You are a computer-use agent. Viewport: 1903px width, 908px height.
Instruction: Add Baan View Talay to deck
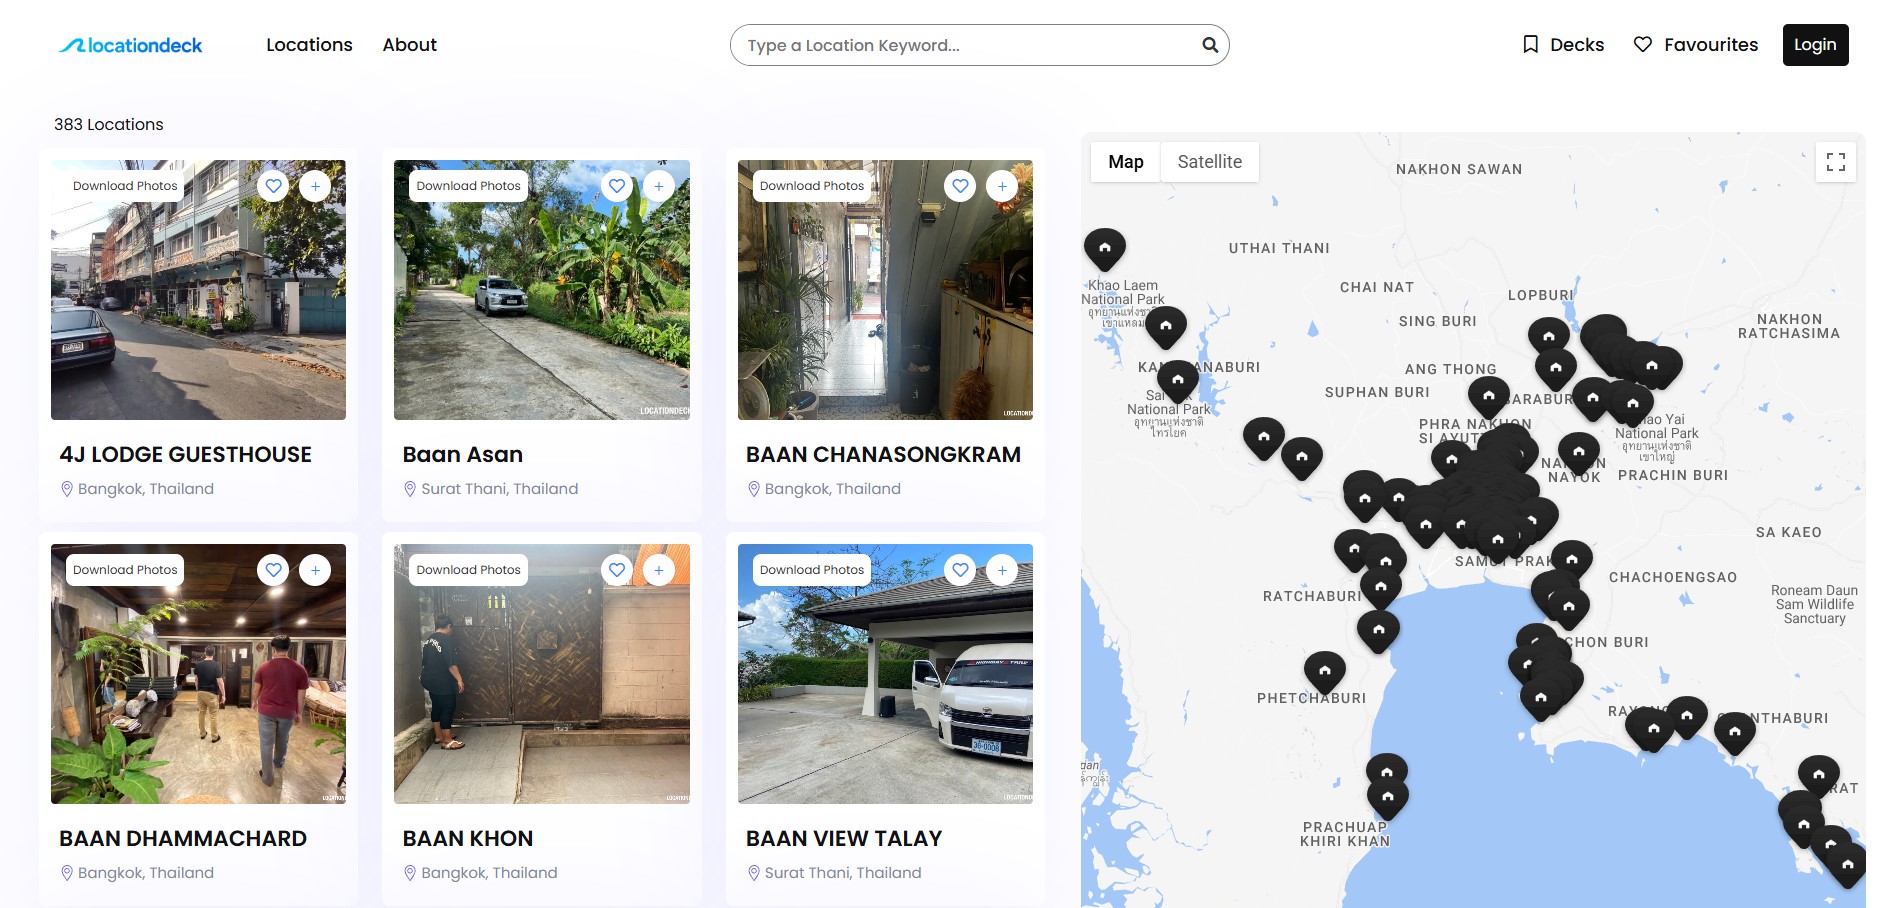pyautogui.click(x=1002, y=570)
